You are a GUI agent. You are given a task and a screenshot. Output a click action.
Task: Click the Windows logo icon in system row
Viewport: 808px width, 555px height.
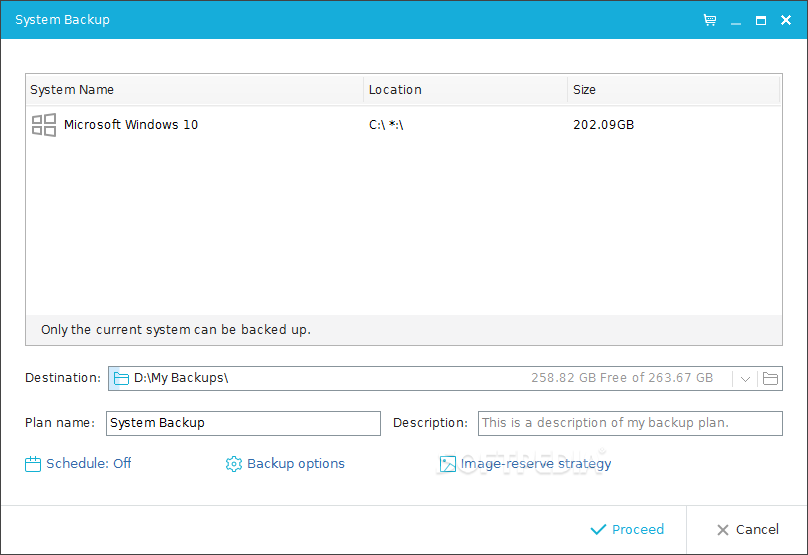[44, 125]
